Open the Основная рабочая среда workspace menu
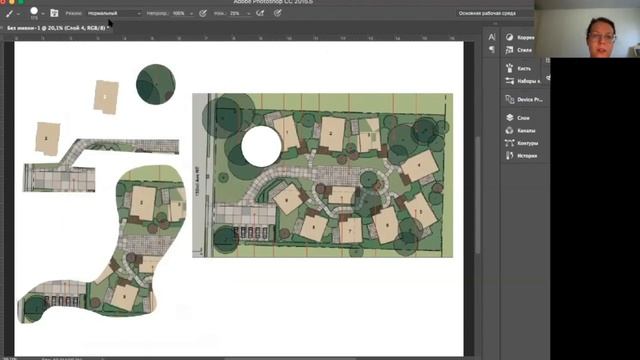This screenshot has width=640, height=360. [494, 13]
